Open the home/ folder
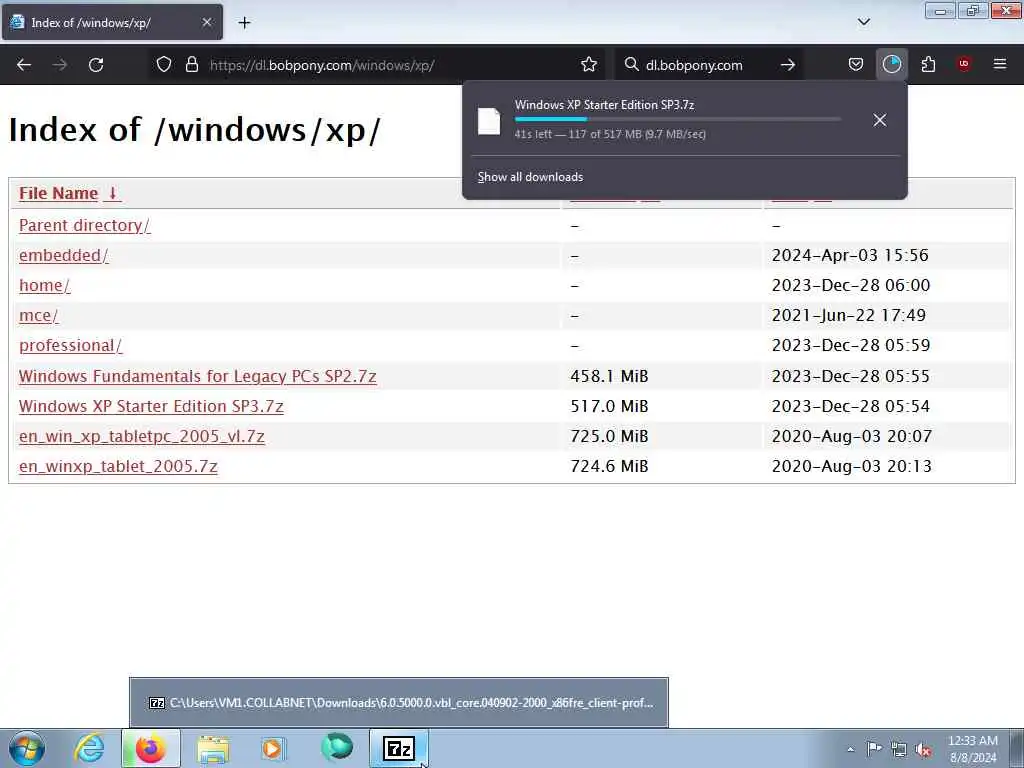This screenshot has width=1024, height=768. [x=44, y=285]
